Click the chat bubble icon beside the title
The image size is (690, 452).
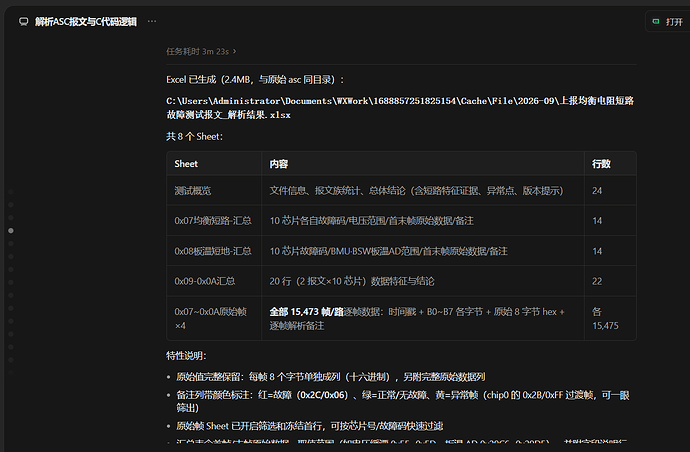[24, 22]
